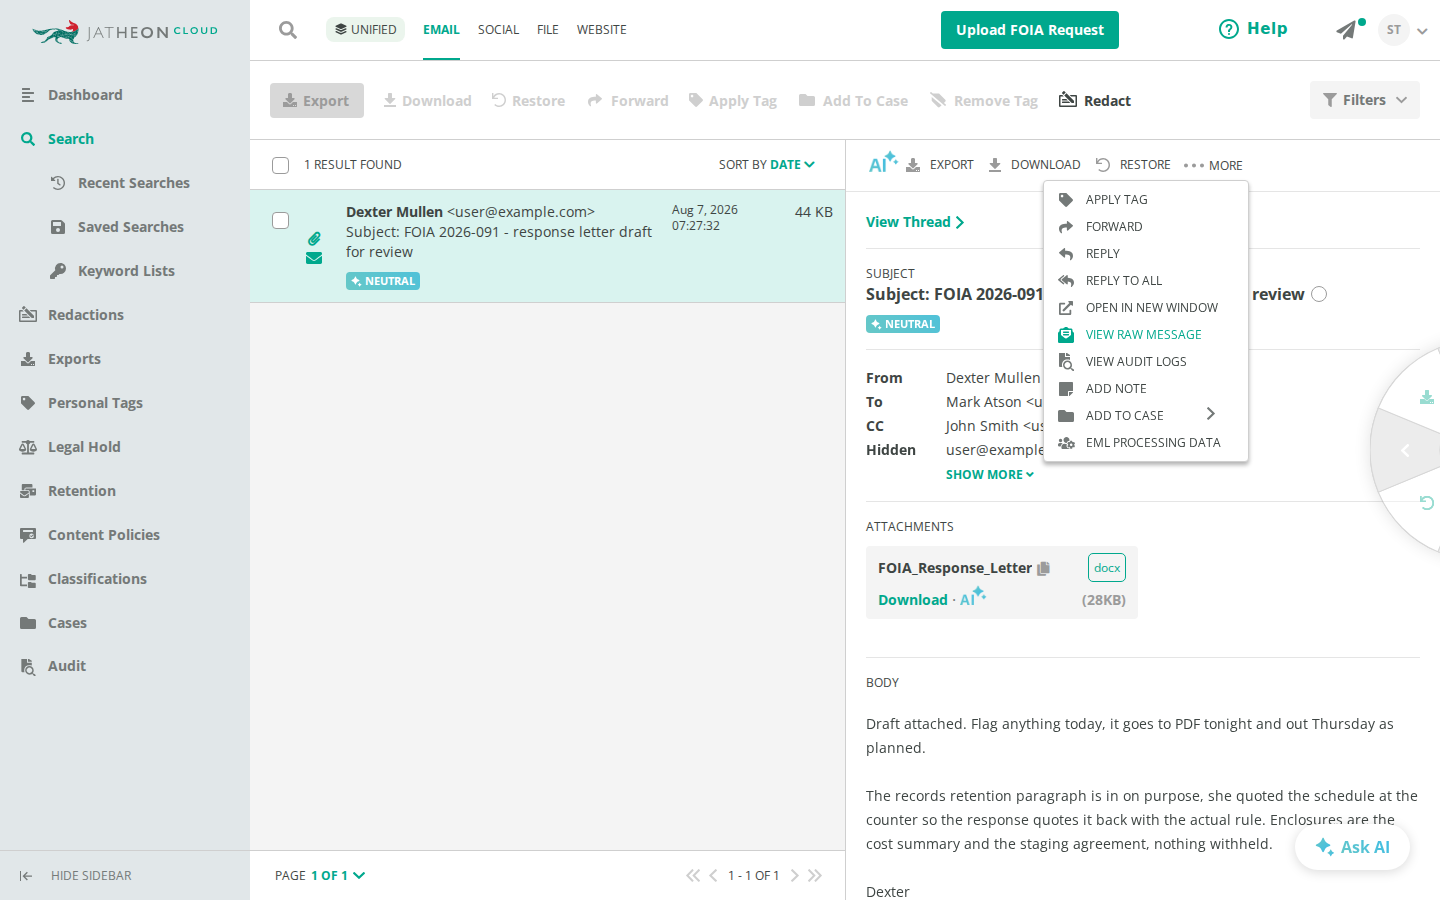Open Redactions in the sidebar
This screenshot has height=900, width=1440.
tap(85, 315)
